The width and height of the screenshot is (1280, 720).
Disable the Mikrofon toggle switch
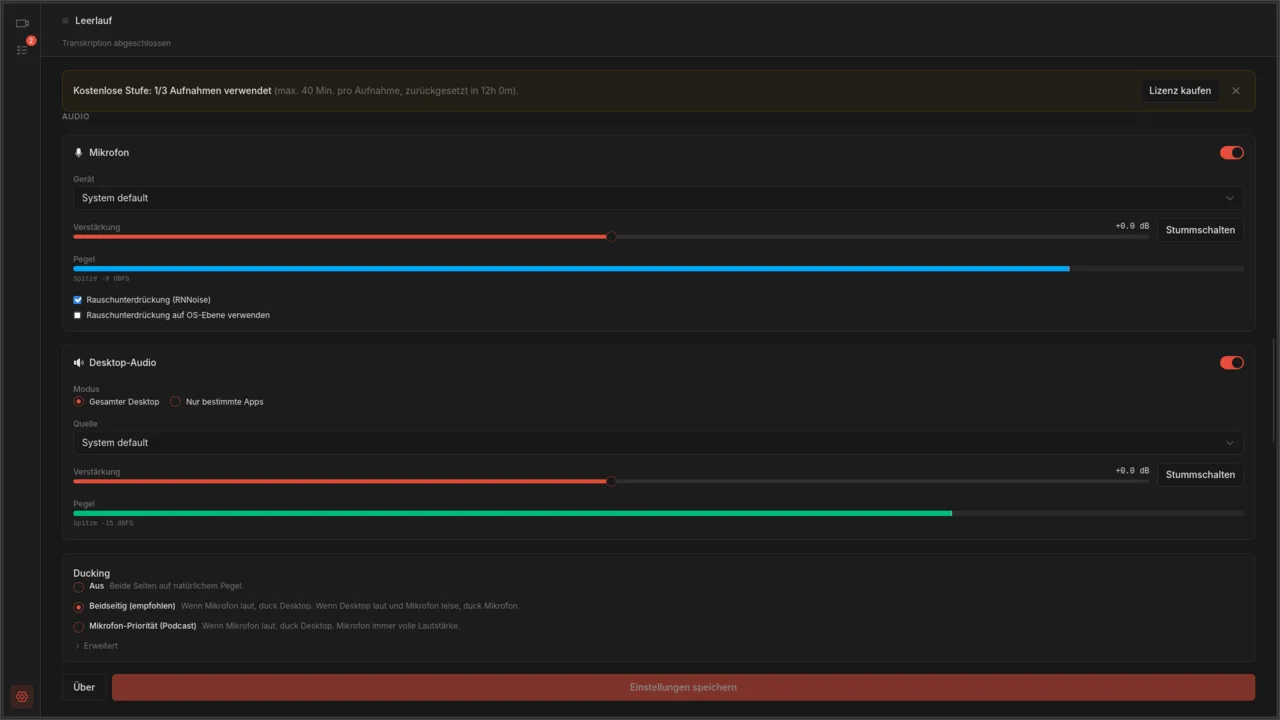(1232, 153)
